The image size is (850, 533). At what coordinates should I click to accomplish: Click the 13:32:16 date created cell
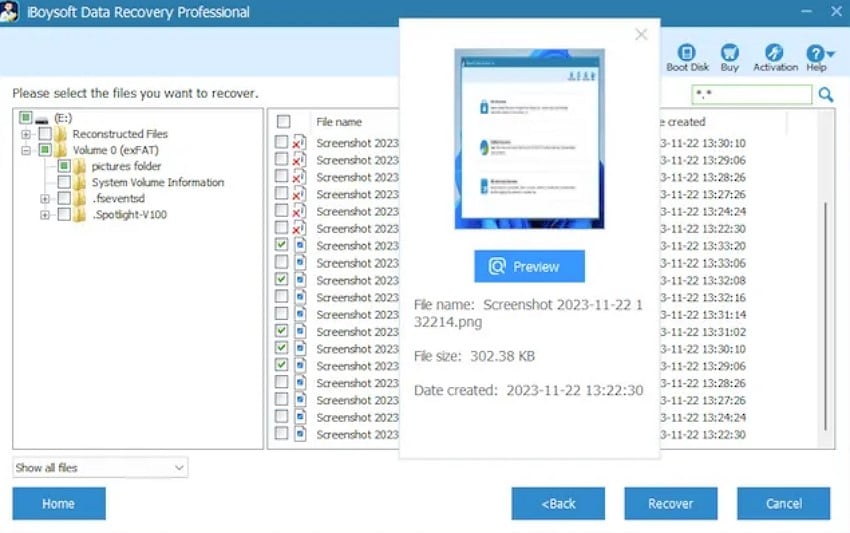[703, 297]
